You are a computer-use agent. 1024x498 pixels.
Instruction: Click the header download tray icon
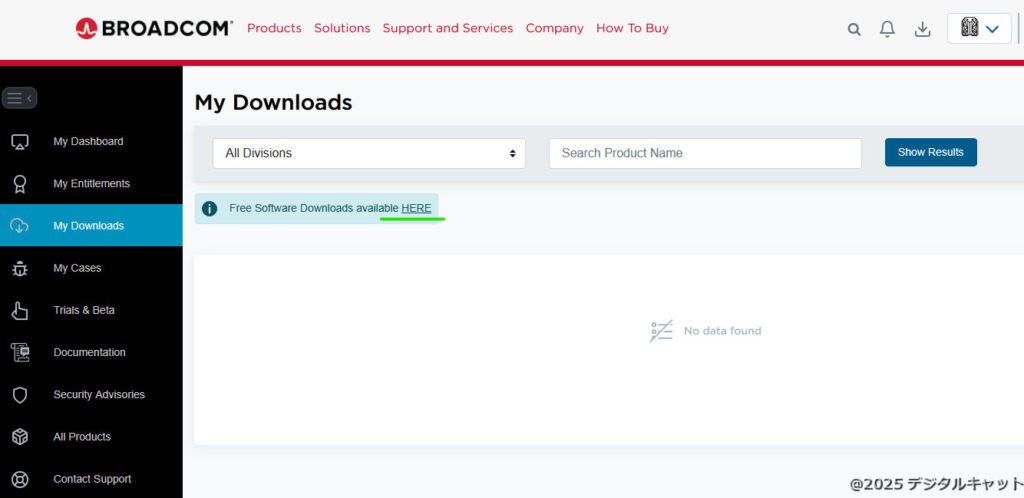(x=922, y=29)
